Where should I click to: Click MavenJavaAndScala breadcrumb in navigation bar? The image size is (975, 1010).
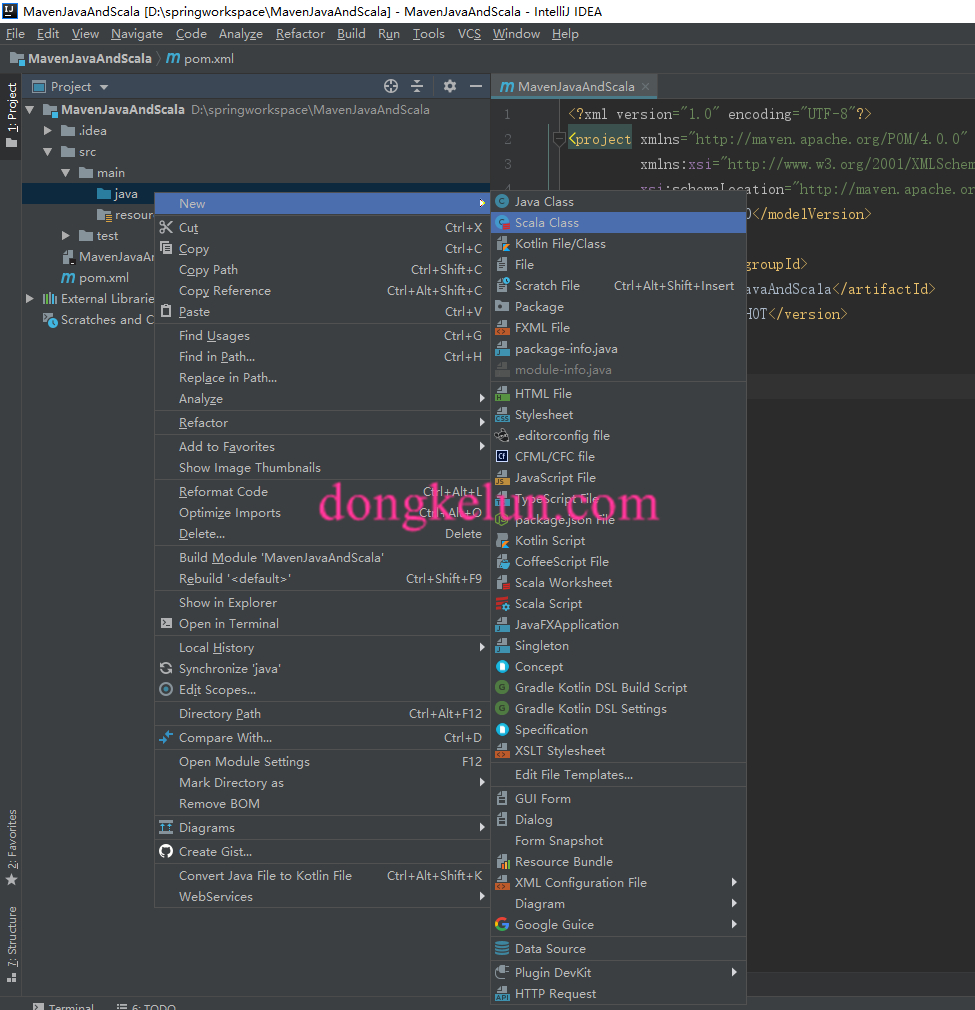coord(82,59)
